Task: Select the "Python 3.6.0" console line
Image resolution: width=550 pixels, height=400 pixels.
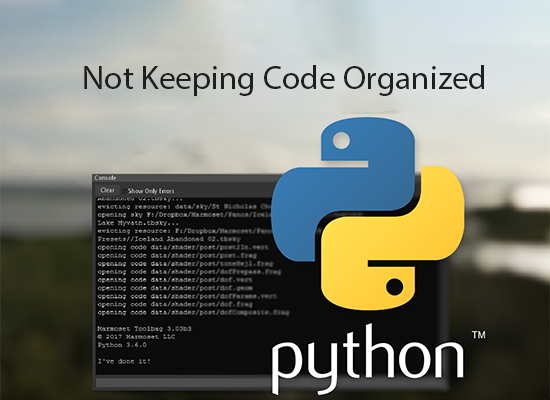Action: [x=122, y=345]
